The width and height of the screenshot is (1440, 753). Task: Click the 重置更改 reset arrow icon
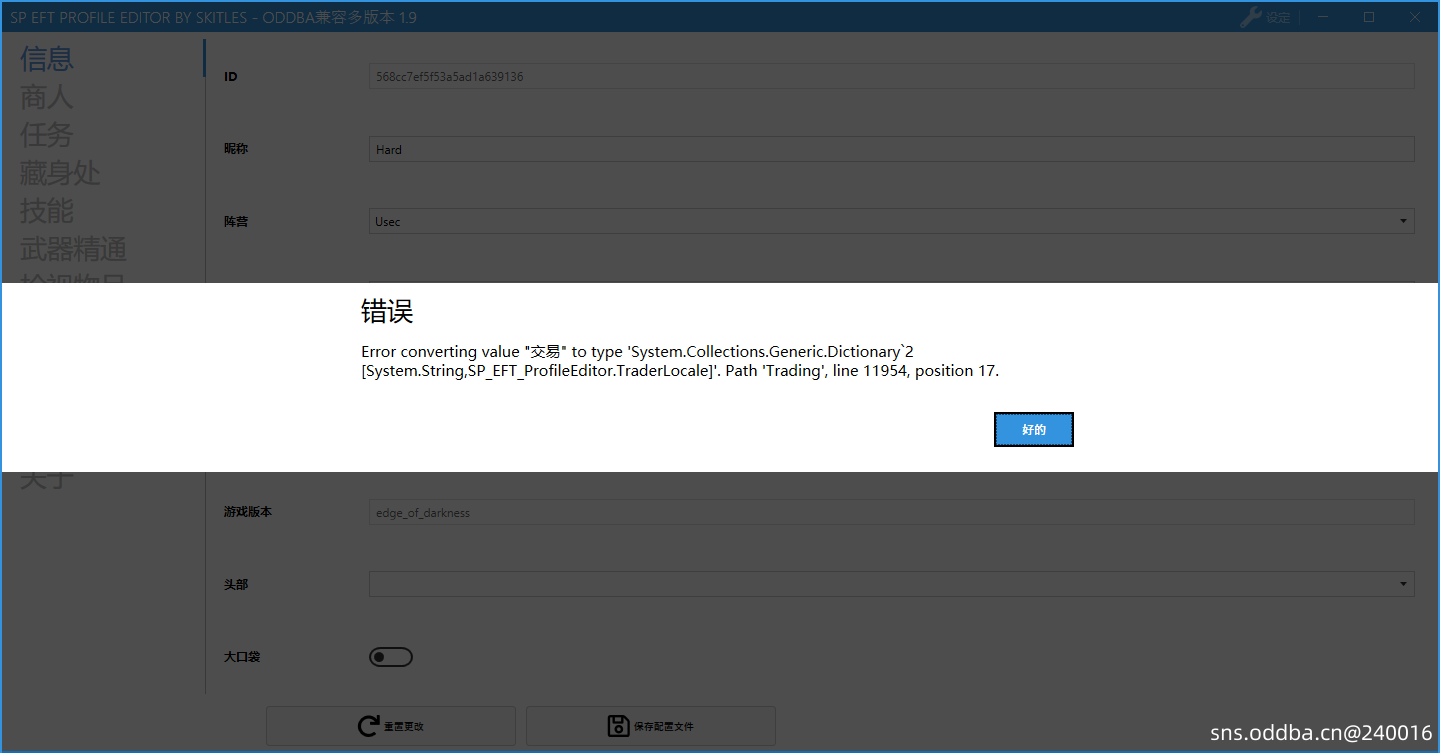[x=369, y=726]
